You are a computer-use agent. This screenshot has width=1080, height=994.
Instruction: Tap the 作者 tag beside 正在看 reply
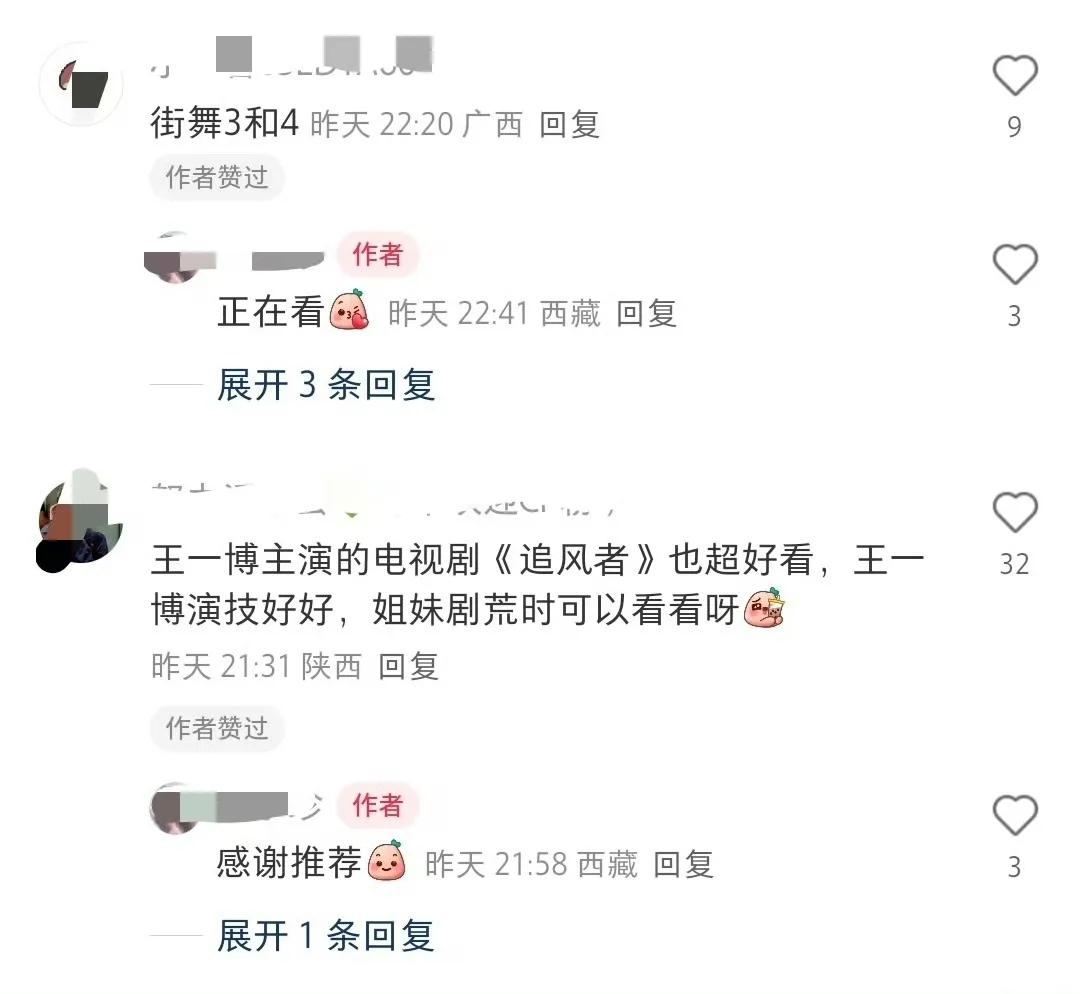click(x=377, y=254)
